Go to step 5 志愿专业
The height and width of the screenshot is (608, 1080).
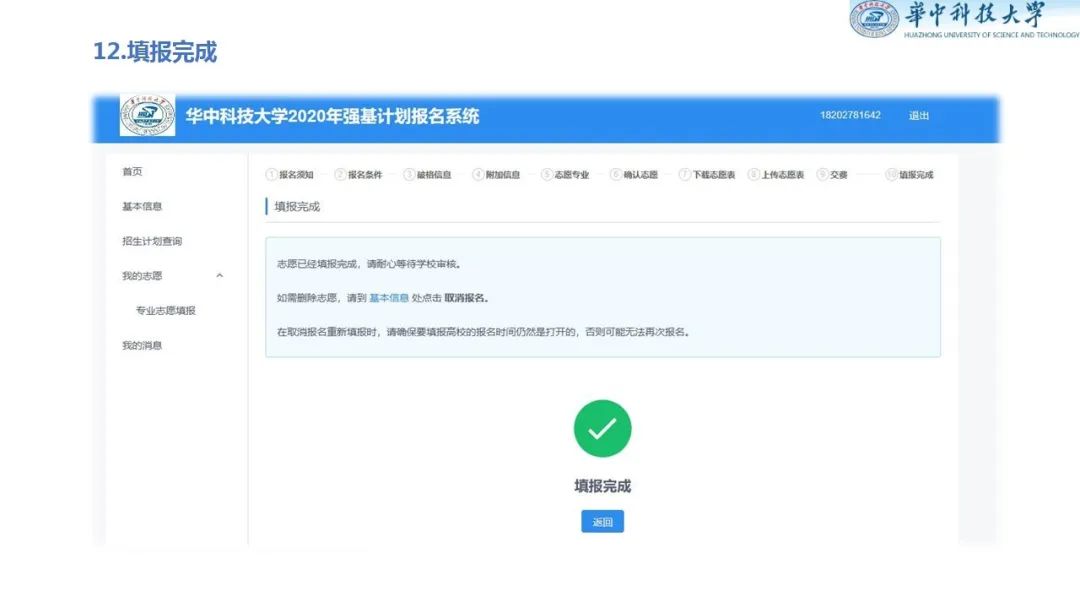565,175
